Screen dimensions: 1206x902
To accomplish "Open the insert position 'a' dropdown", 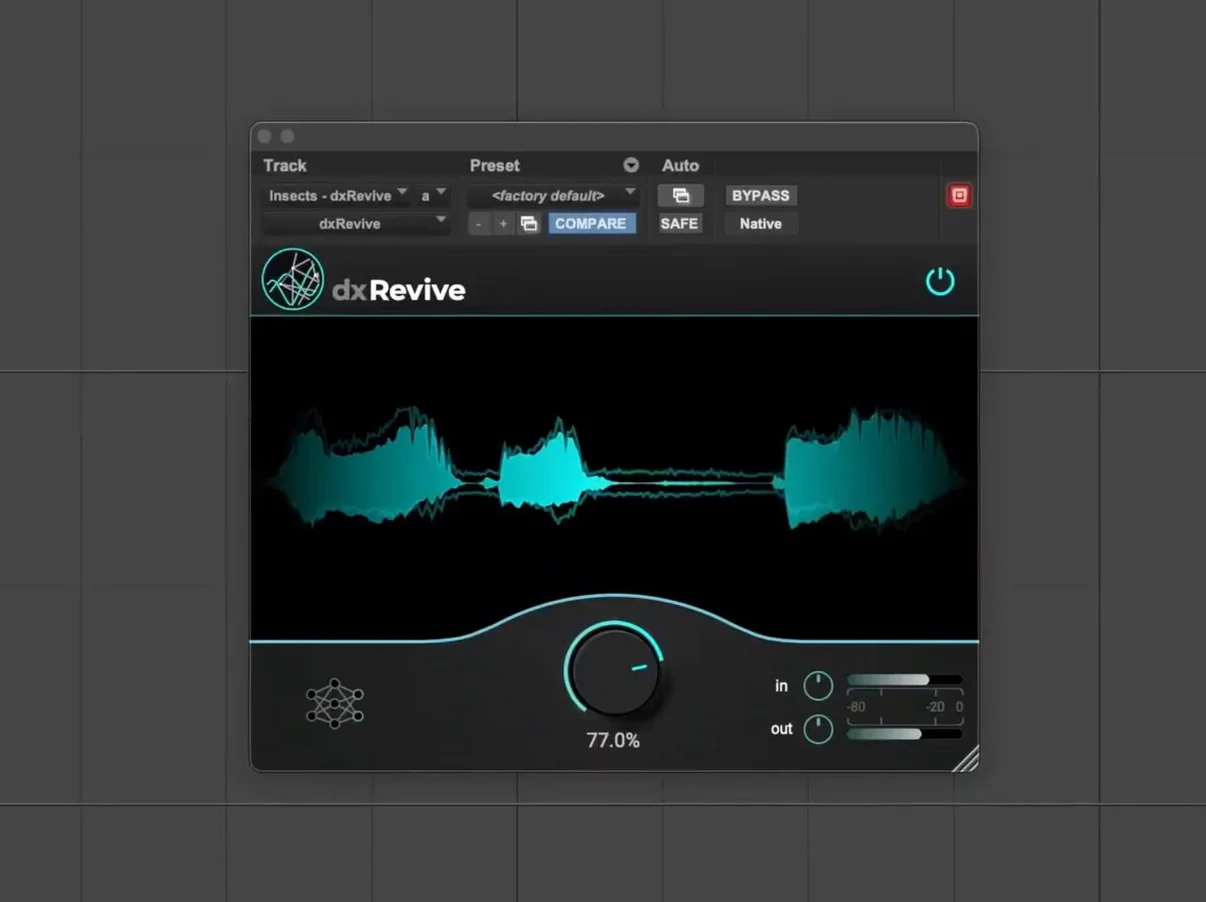I will click(x=433, y=196).
